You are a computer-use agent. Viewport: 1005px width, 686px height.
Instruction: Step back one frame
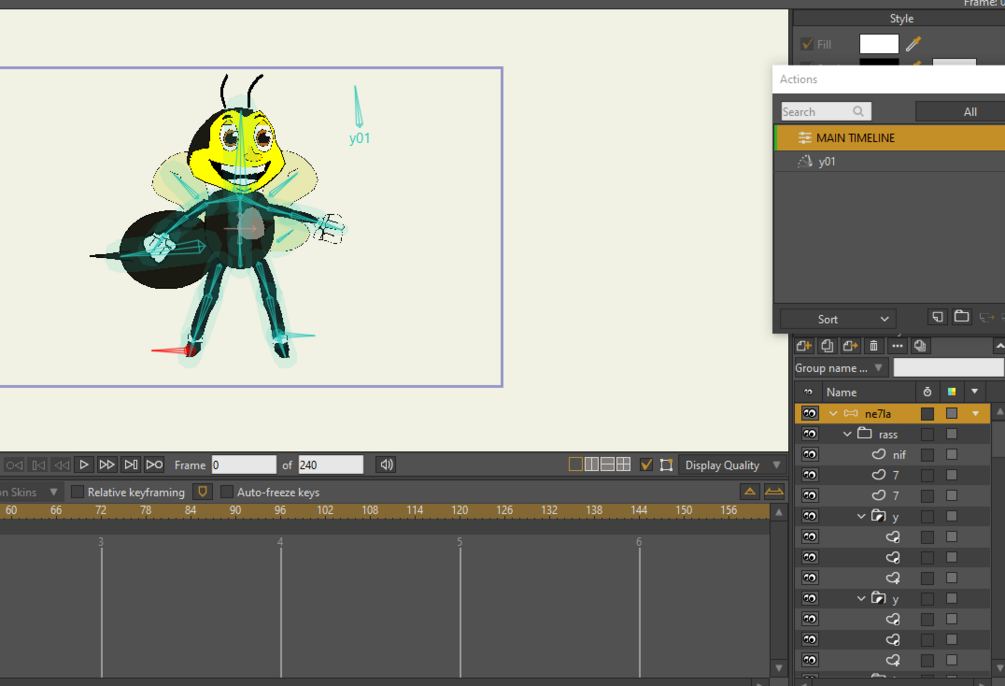[38, 465]
